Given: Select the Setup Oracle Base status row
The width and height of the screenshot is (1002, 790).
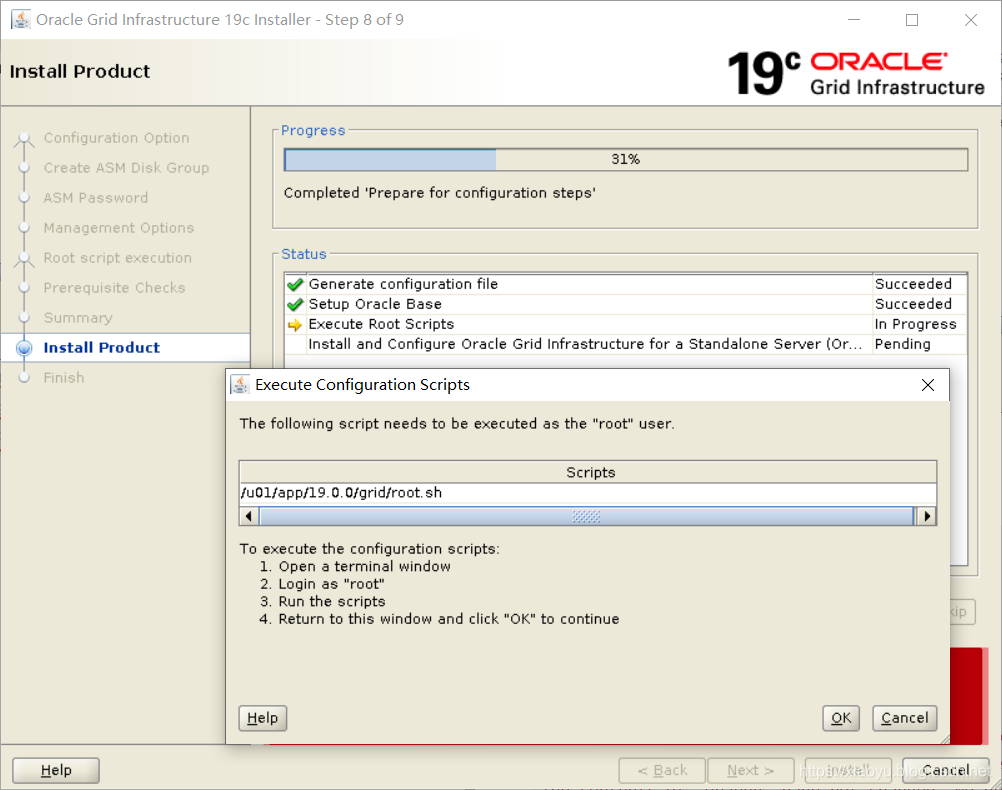Looking at the screenshot, I should point(625,304).
